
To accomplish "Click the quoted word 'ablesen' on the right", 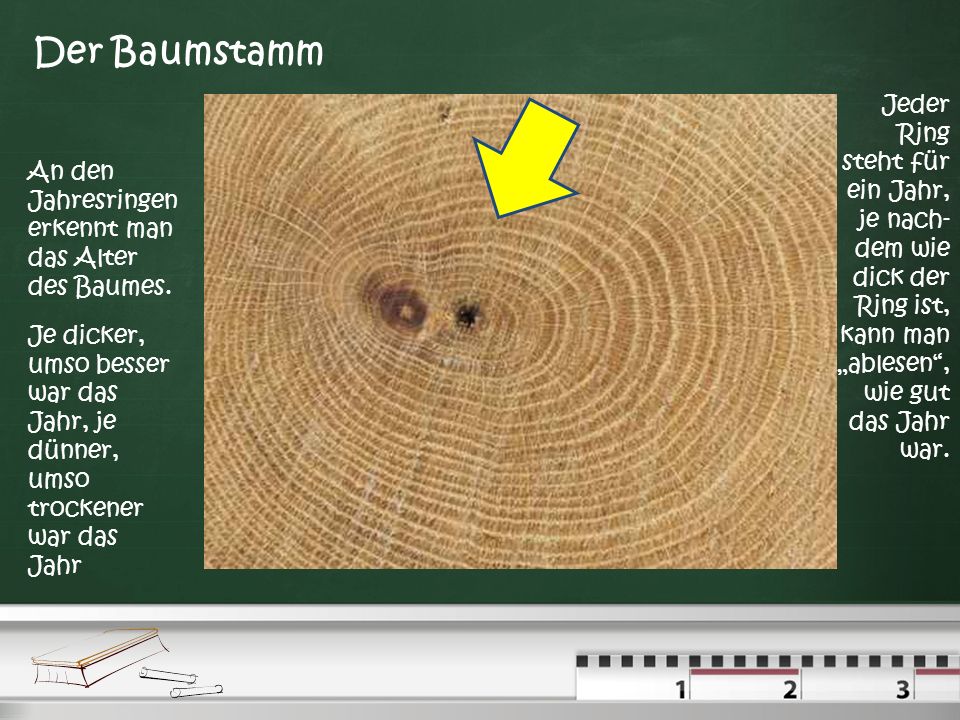I will (x=894, y=363).
